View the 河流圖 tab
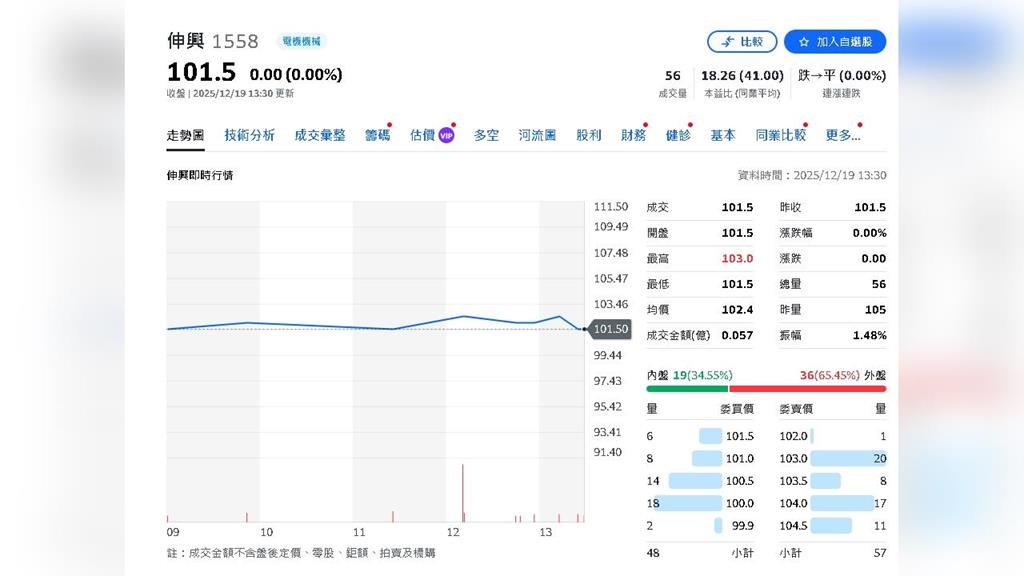This screenshot has width=1024, height=576. [537, 135]
